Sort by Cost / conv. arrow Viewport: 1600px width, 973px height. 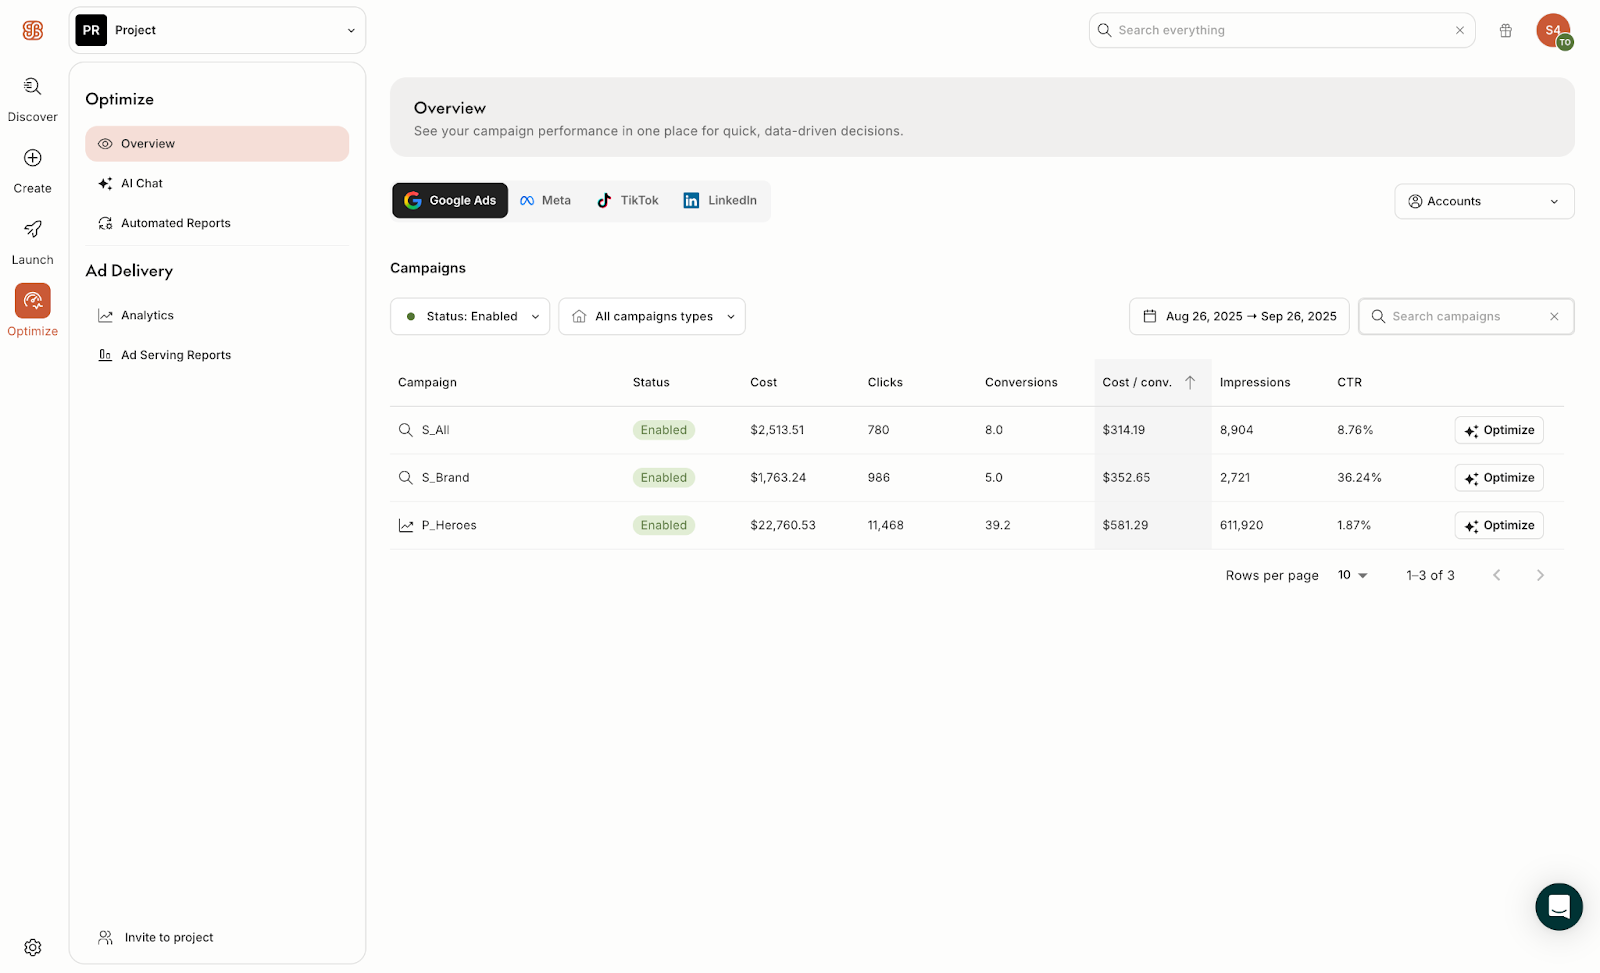point(1190,382)
